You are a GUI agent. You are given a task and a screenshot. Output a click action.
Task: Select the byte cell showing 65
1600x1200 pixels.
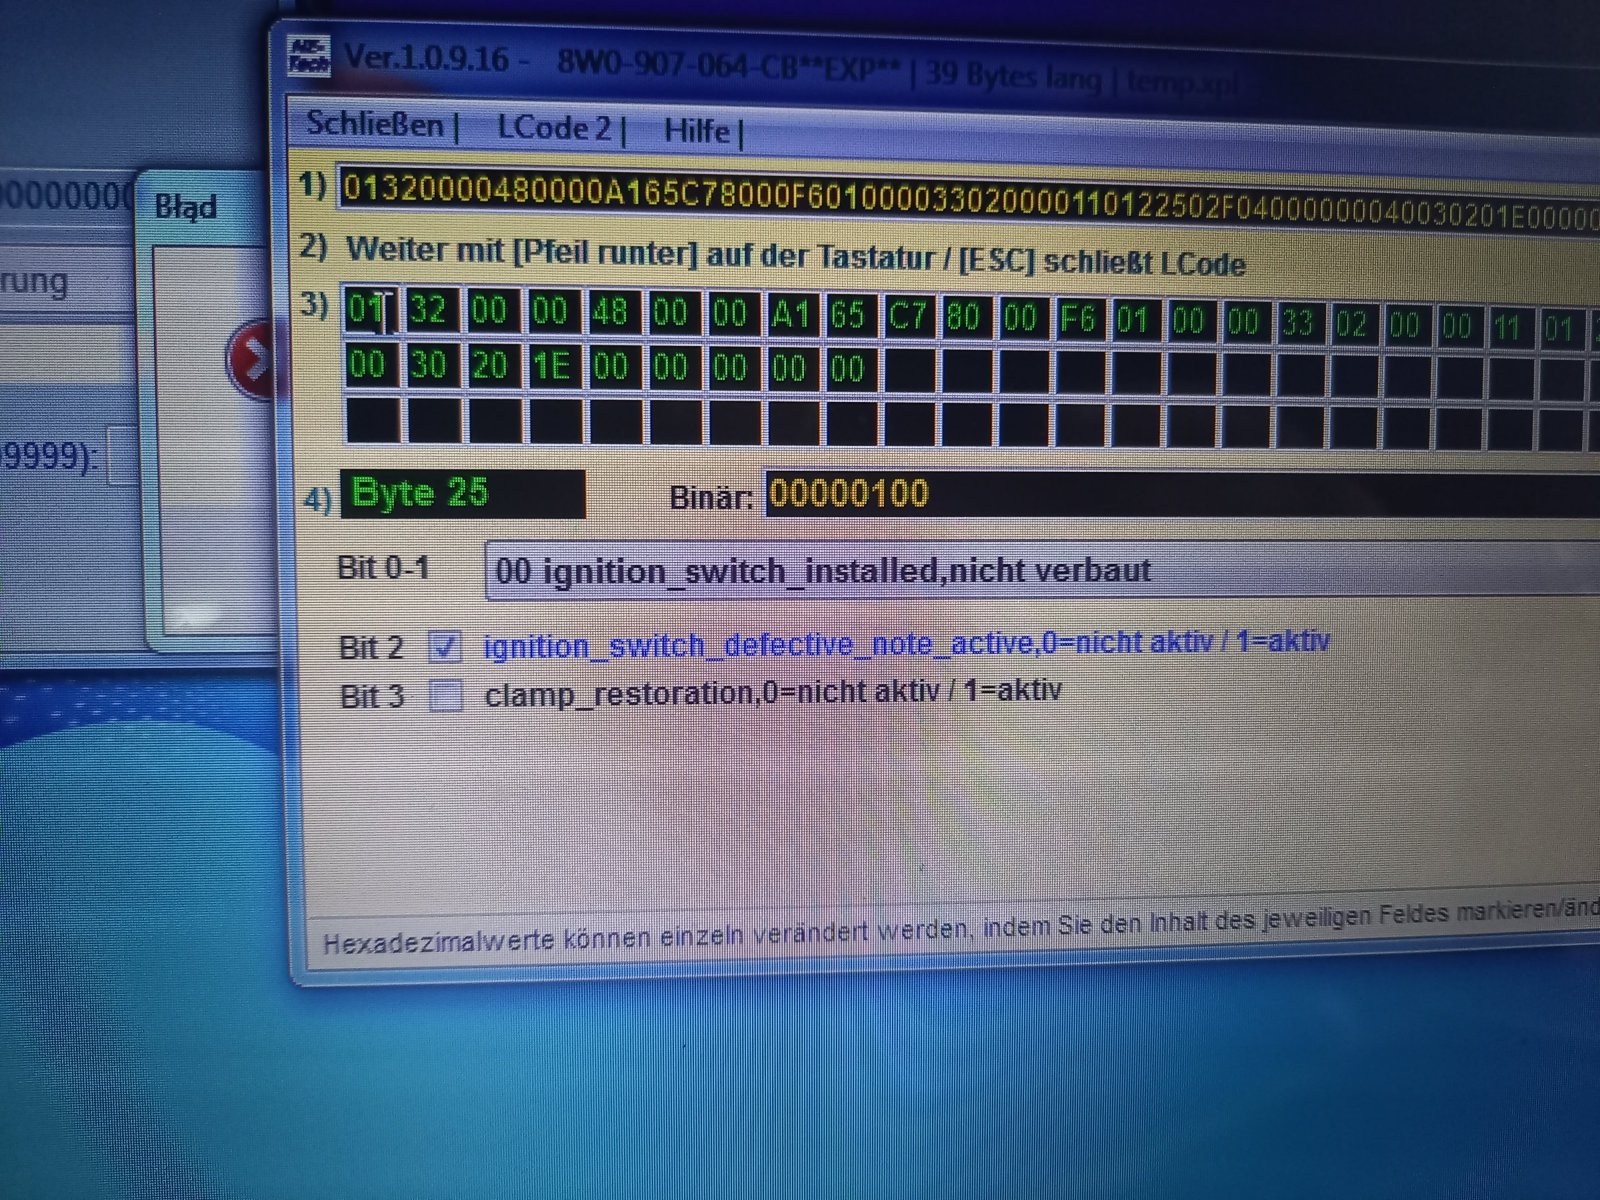pos(848,316)
